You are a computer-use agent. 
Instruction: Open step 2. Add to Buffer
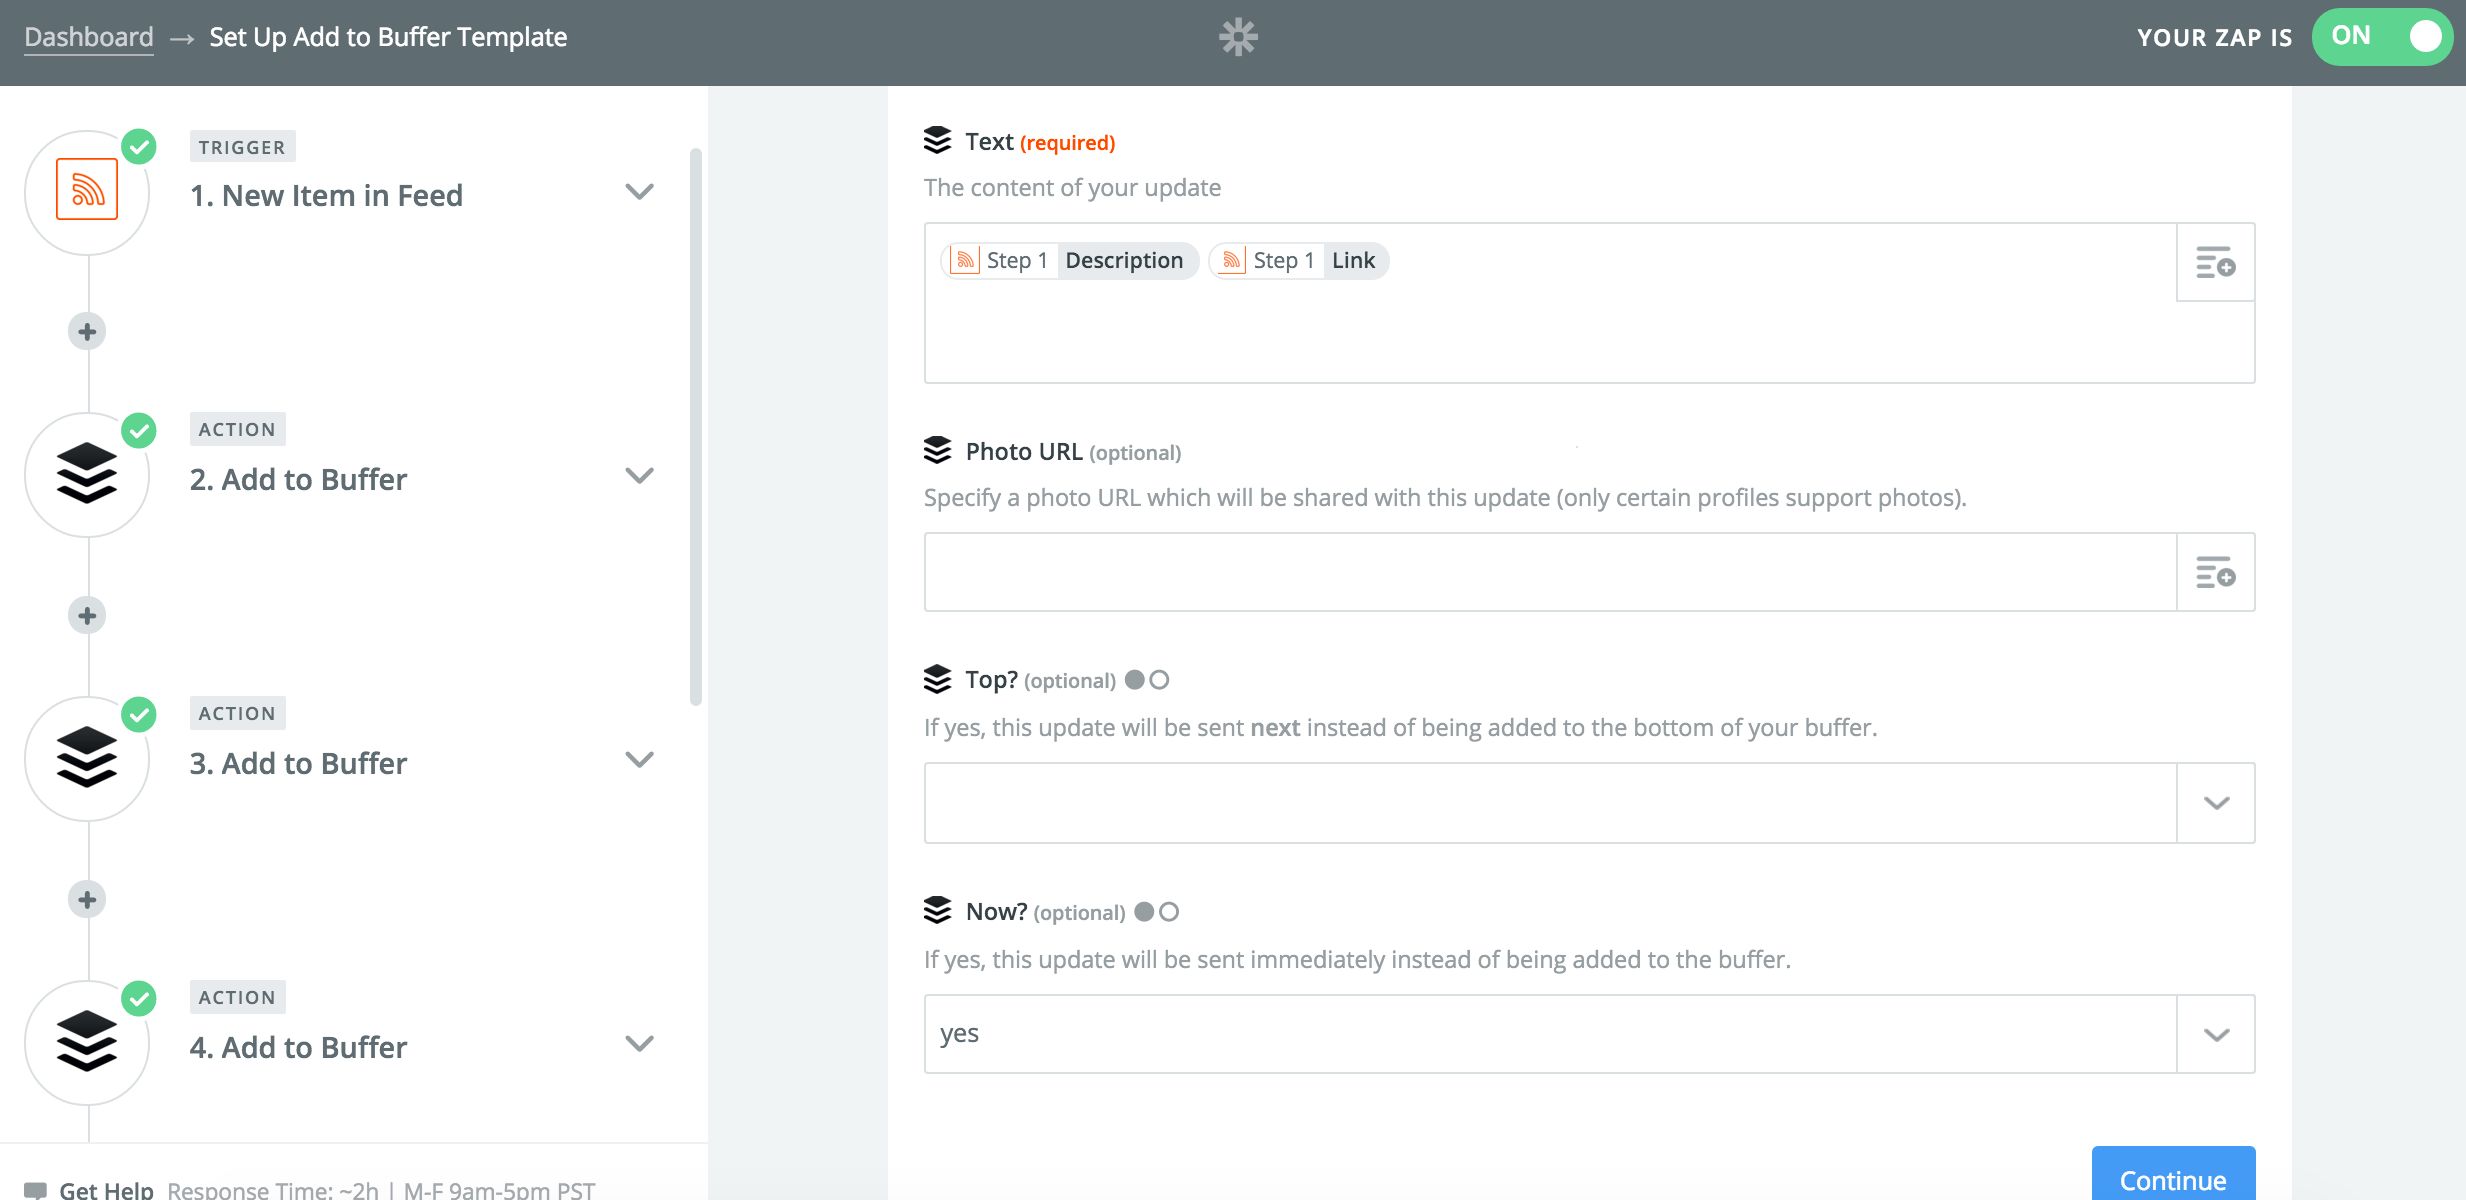[298, 479]
